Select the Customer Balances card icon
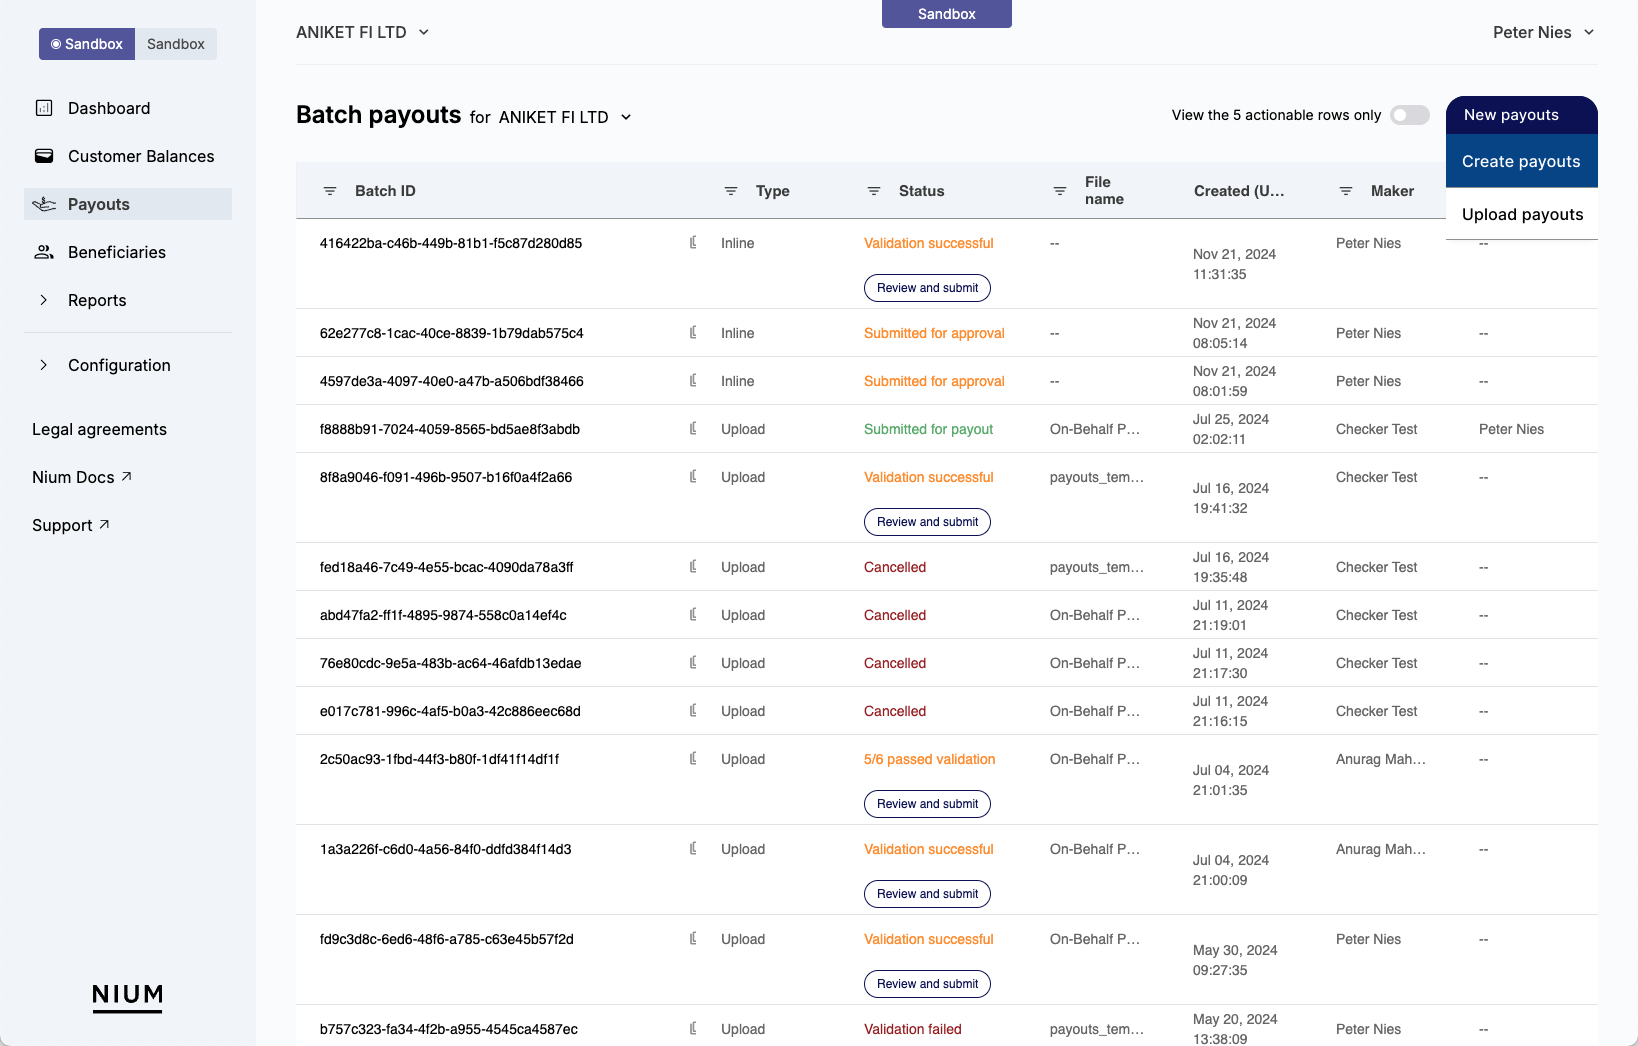 (x=45, y=156)
